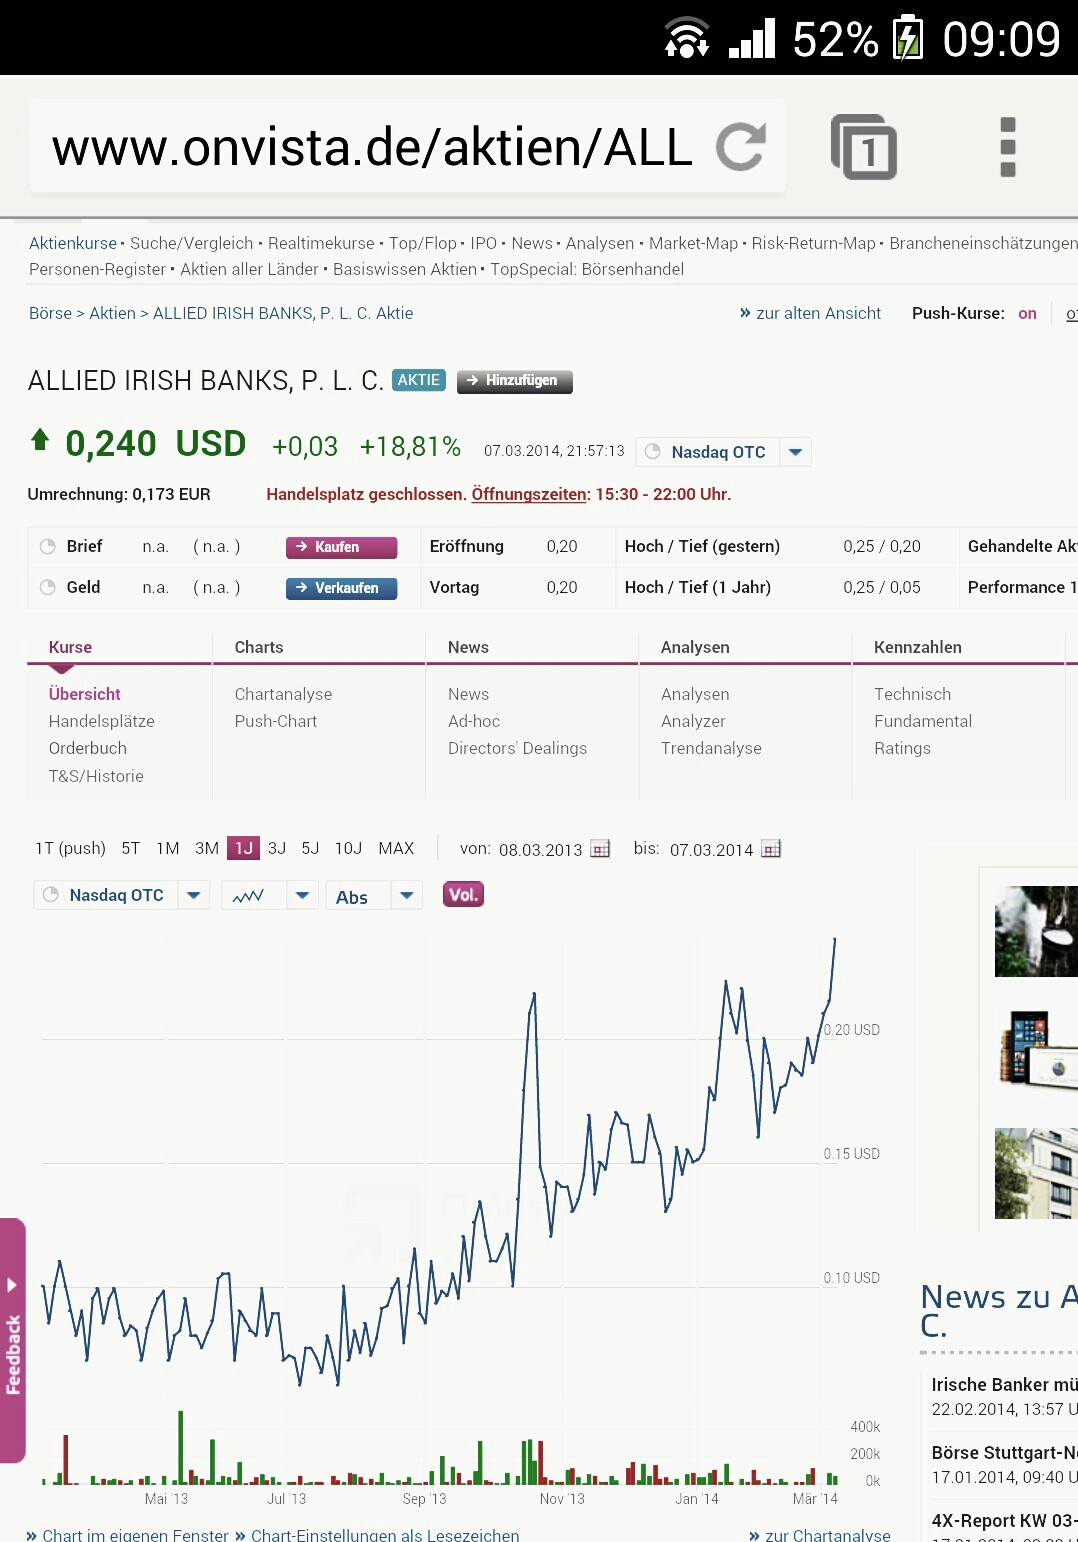Expand the Nasdaq OTC exchange dropdown near price
Screen dimensions: 1078x1542
(x=795, y=452)
